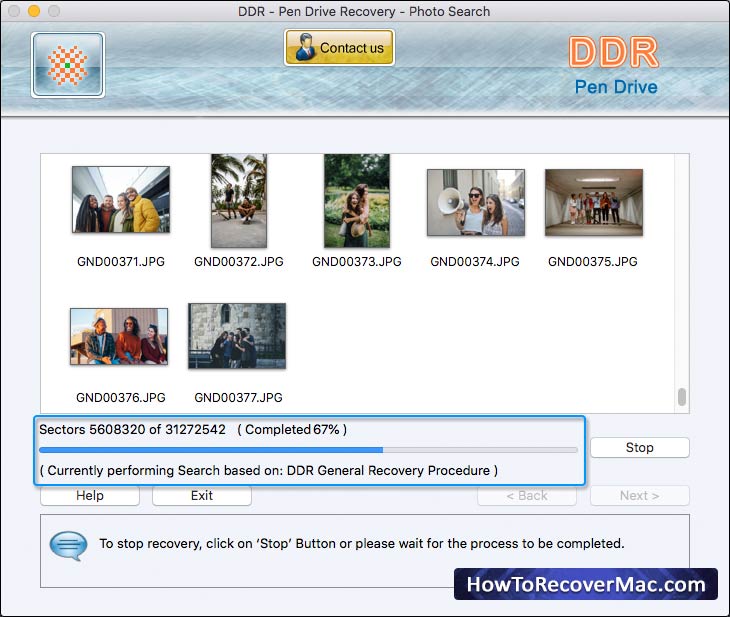The image size is (730, 617).
Task: Go back with the < Back button
Action: click(x=527, y=495)
